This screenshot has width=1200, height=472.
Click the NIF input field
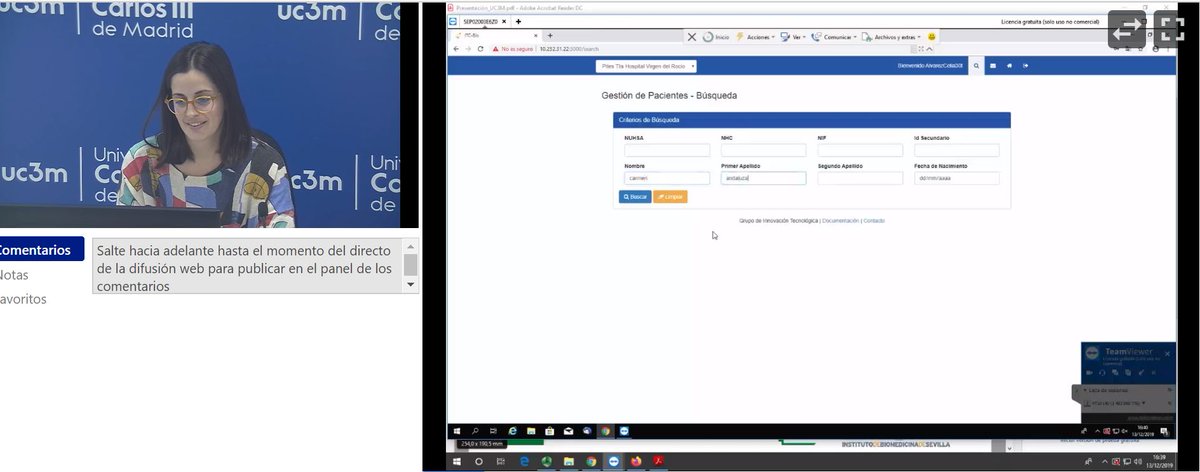pos(860,150)
